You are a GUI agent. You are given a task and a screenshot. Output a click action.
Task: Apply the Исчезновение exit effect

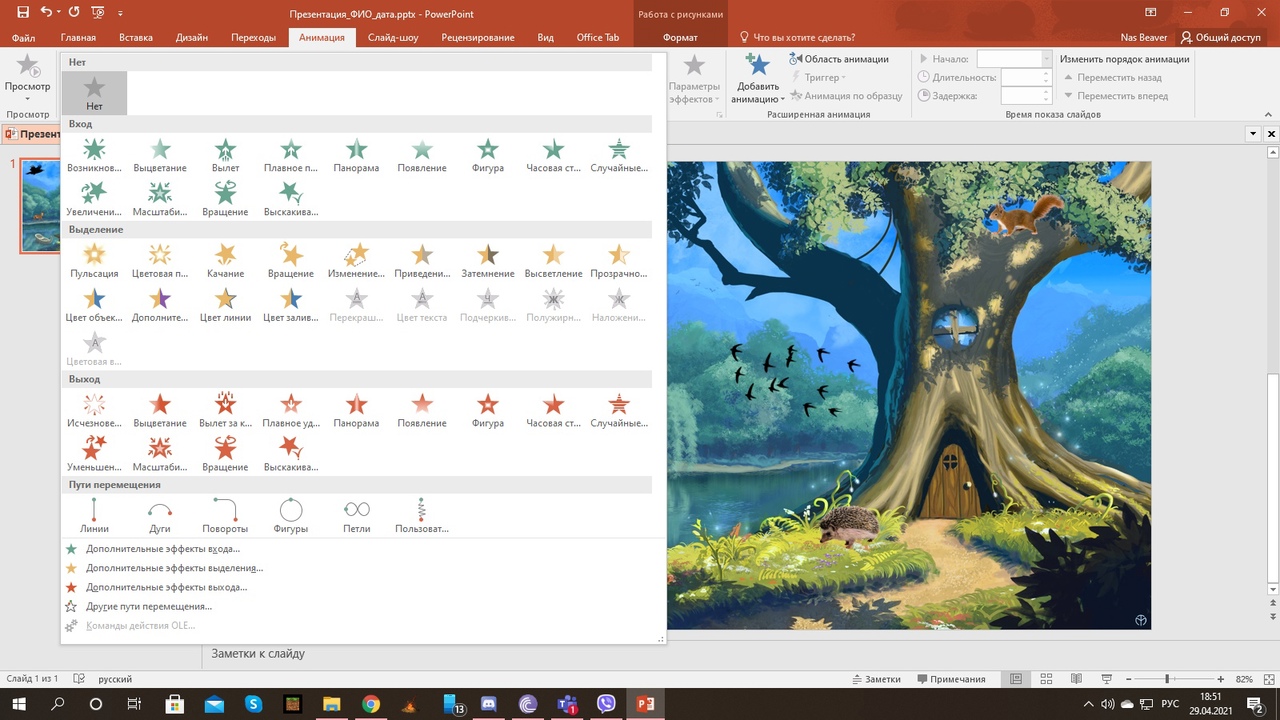coord(94,411)
